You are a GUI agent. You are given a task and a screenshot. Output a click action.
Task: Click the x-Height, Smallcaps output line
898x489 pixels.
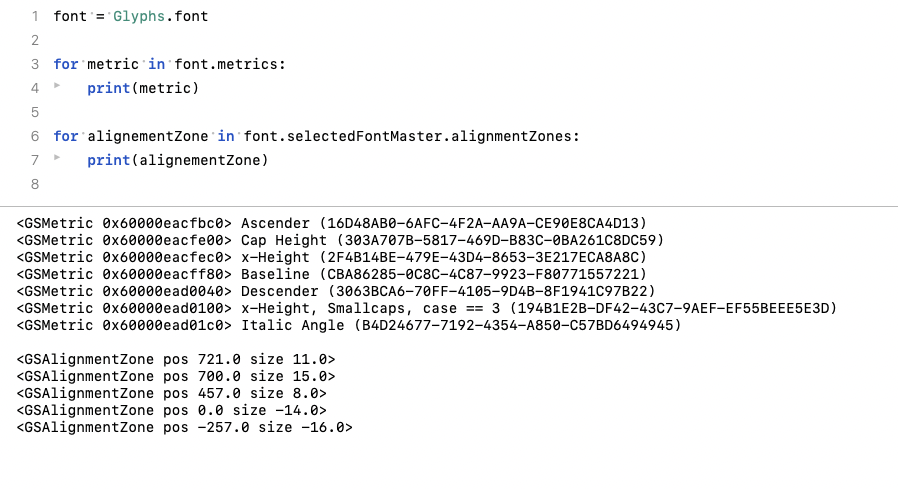pos(426,308)
